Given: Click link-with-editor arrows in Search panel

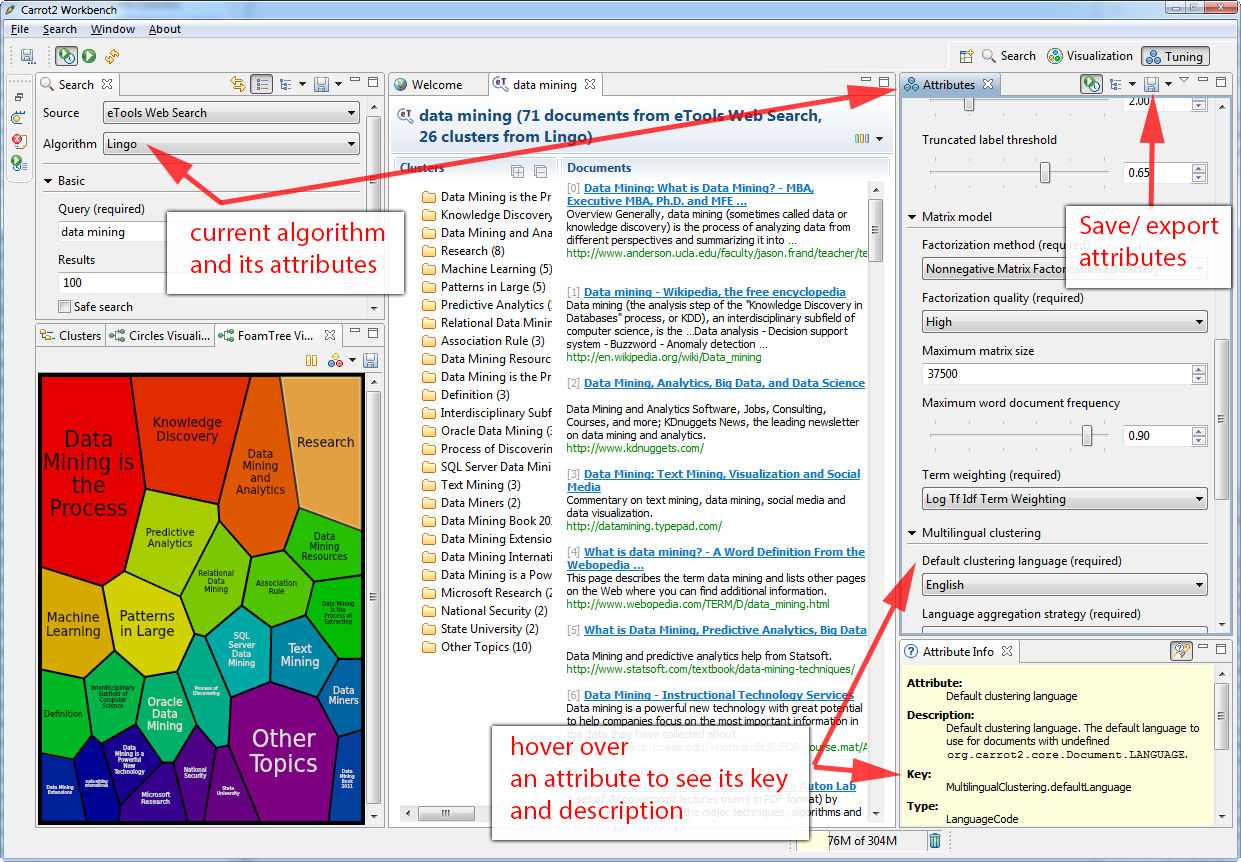Looking at the screenshot, I should coord(237,84).
